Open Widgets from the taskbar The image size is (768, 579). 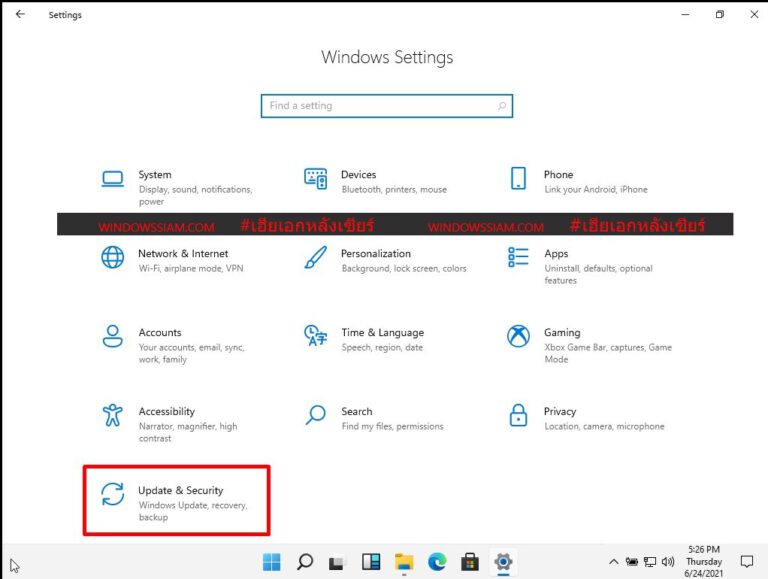tap(371, 562)
